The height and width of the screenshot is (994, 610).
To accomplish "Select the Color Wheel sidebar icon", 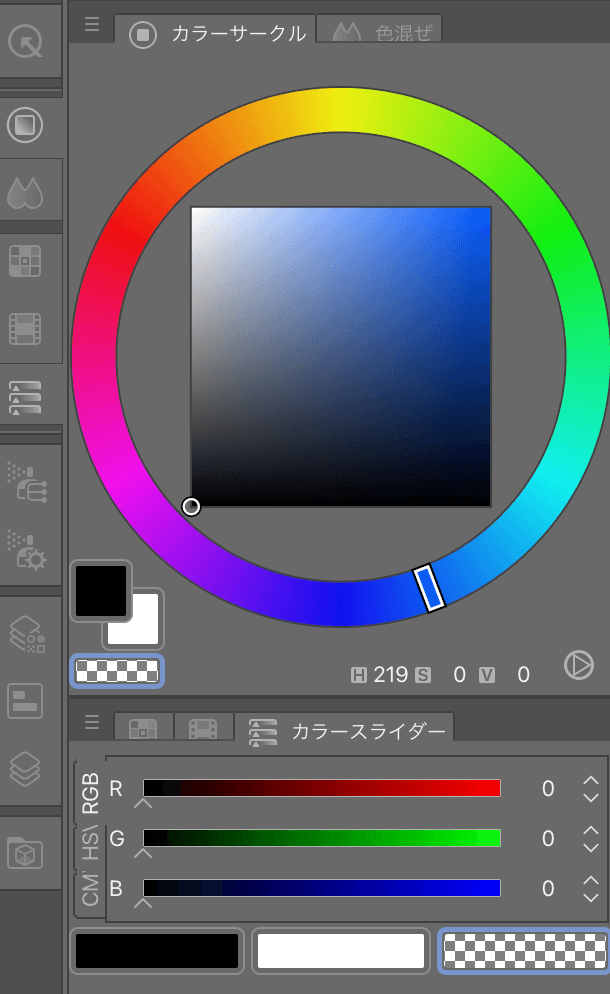I will point(25,125).
